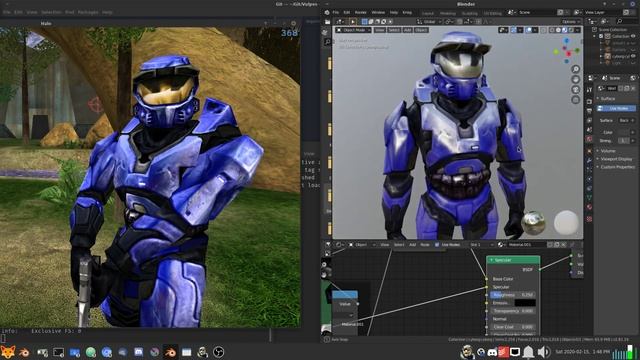Toggle the camera view icon in viewport
Screen dimensions: 640x360
point(576,90)
